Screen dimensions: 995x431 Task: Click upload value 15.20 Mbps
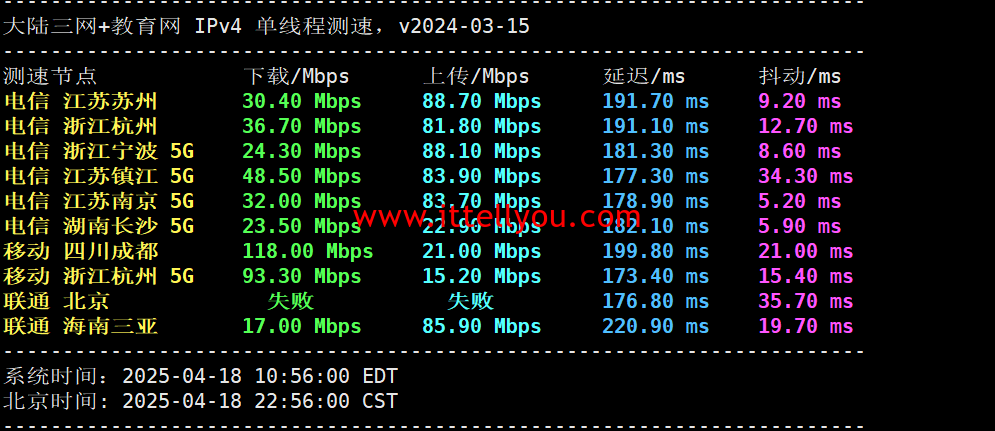(482, 276)
